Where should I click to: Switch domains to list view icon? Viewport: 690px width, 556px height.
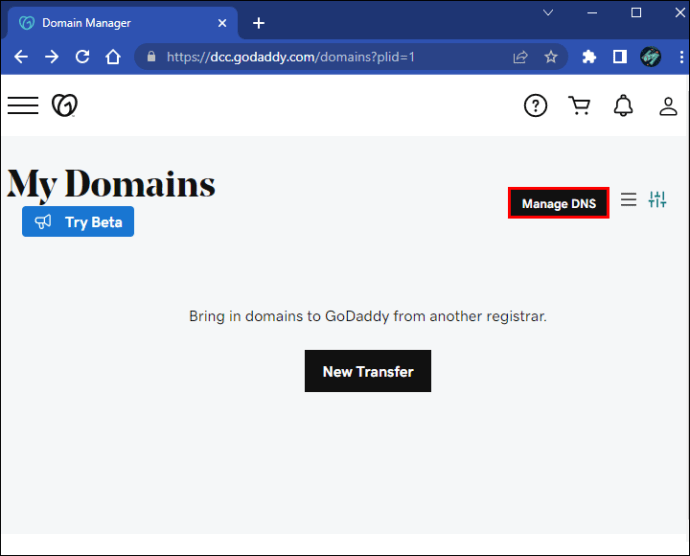click(x=628, y=199)
